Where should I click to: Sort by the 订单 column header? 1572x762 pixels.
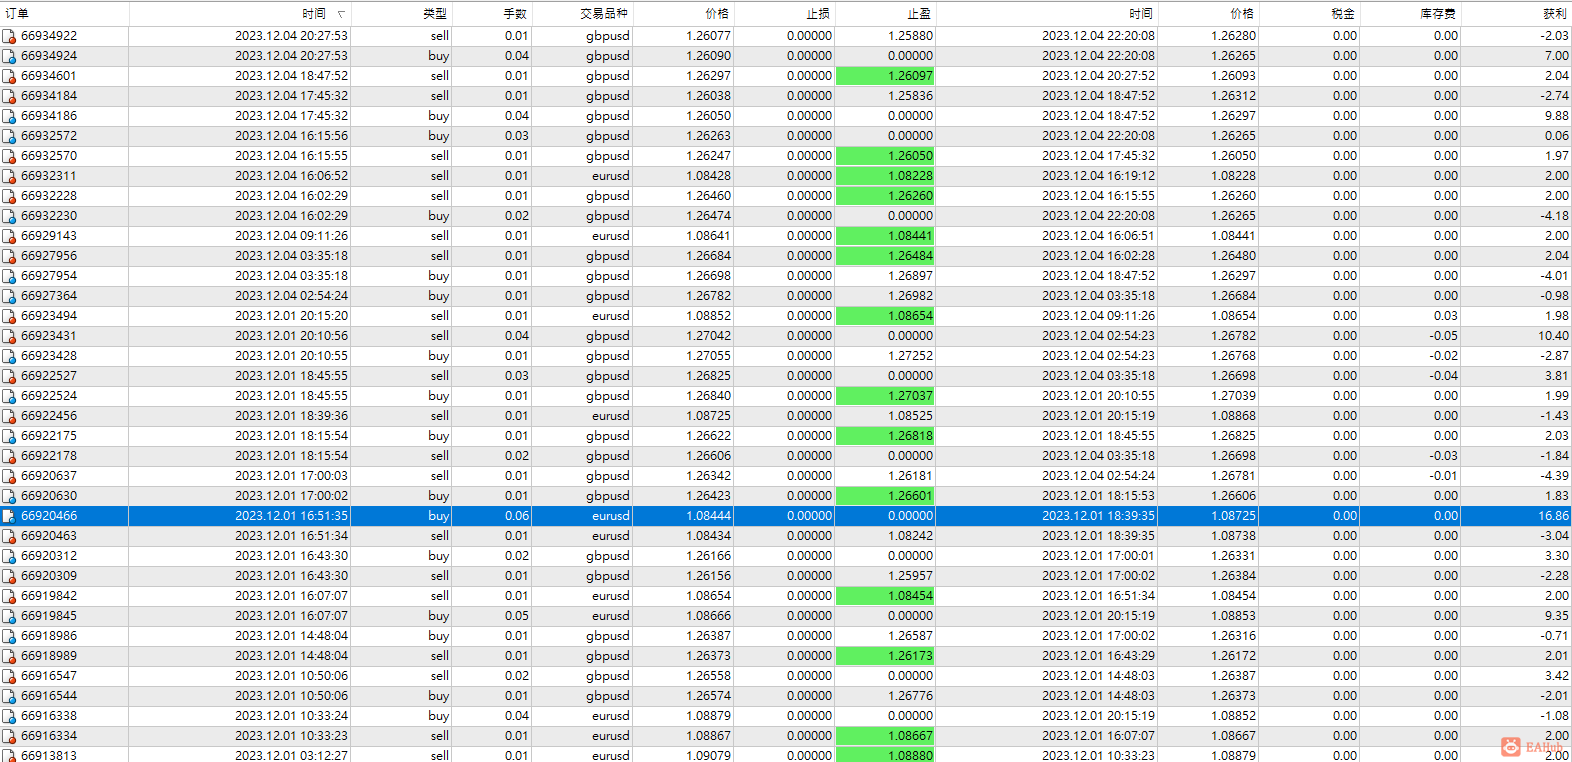click(17, 14)
